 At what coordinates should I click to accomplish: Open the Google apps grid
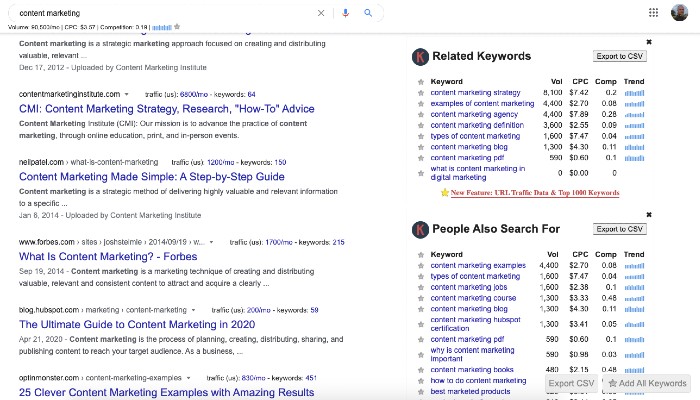[x=653, y=13]
